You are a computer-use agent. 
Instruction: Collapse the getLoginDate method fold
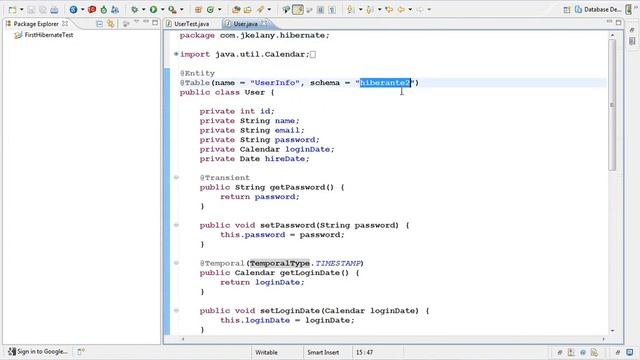click(176, 263)
